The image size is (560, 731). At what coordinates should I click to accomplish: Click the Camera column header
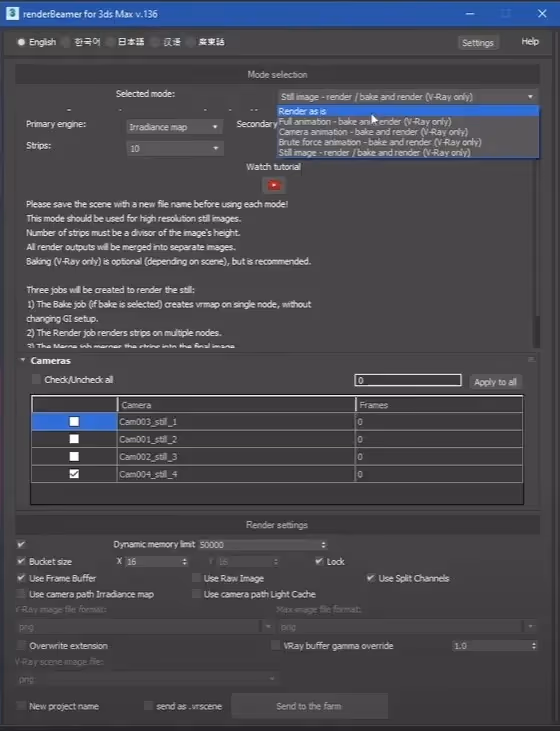tap(236, 405)
